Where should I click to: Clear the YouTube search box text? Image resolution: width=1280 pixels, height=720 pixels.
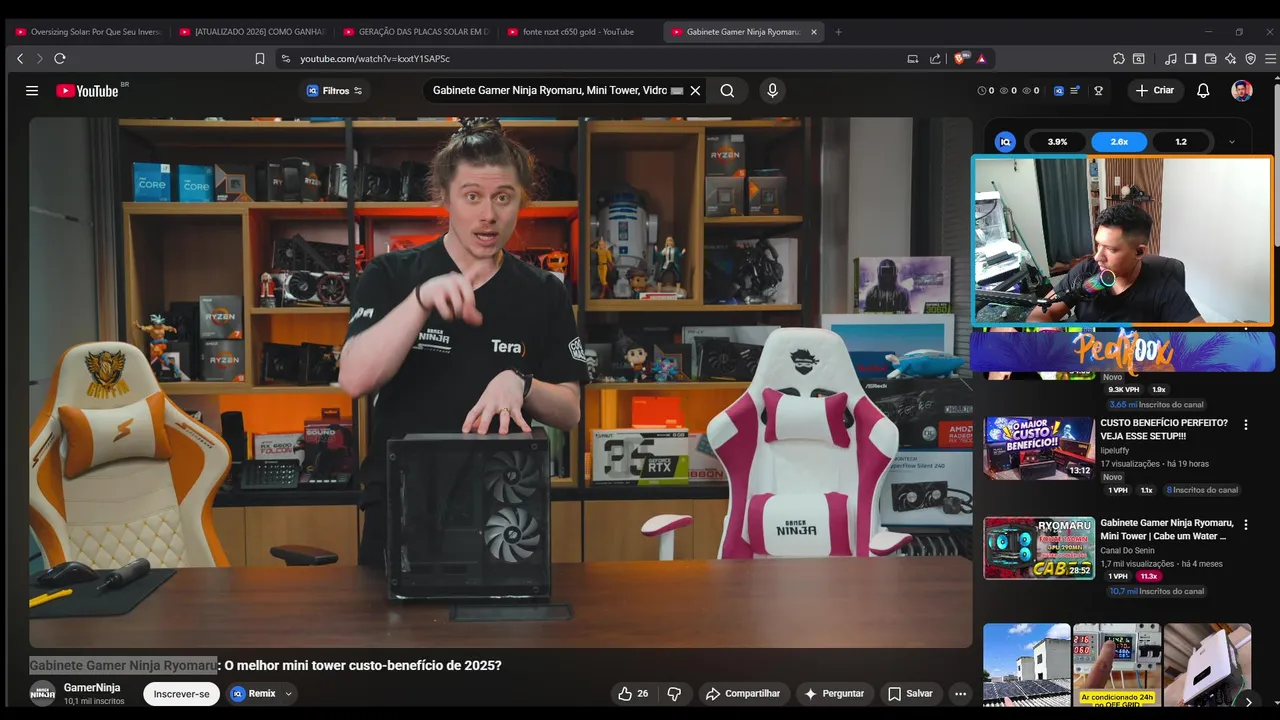[x=695, y=91]
